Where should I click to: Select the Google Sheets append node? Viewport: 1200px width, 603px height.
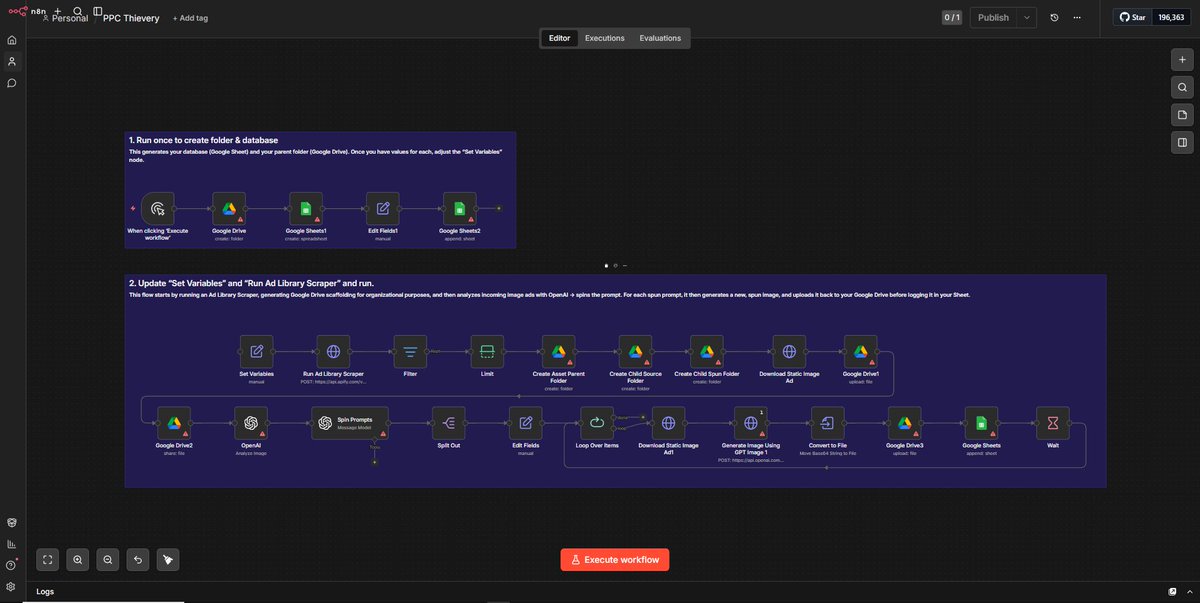pos(981,422)
